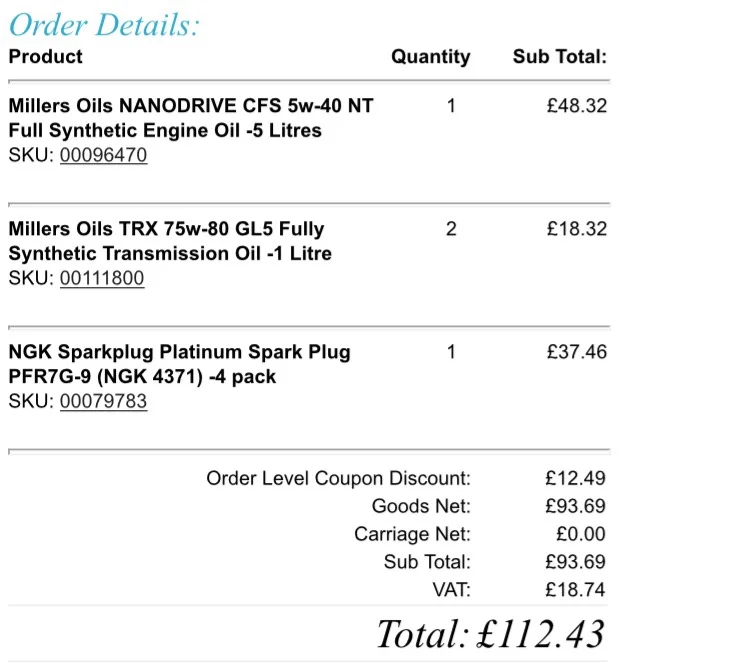The height and width of the screenshot is (663, 749).
Task: Select Millers Oils TRX transmission oil name
Action: [170, 241]
